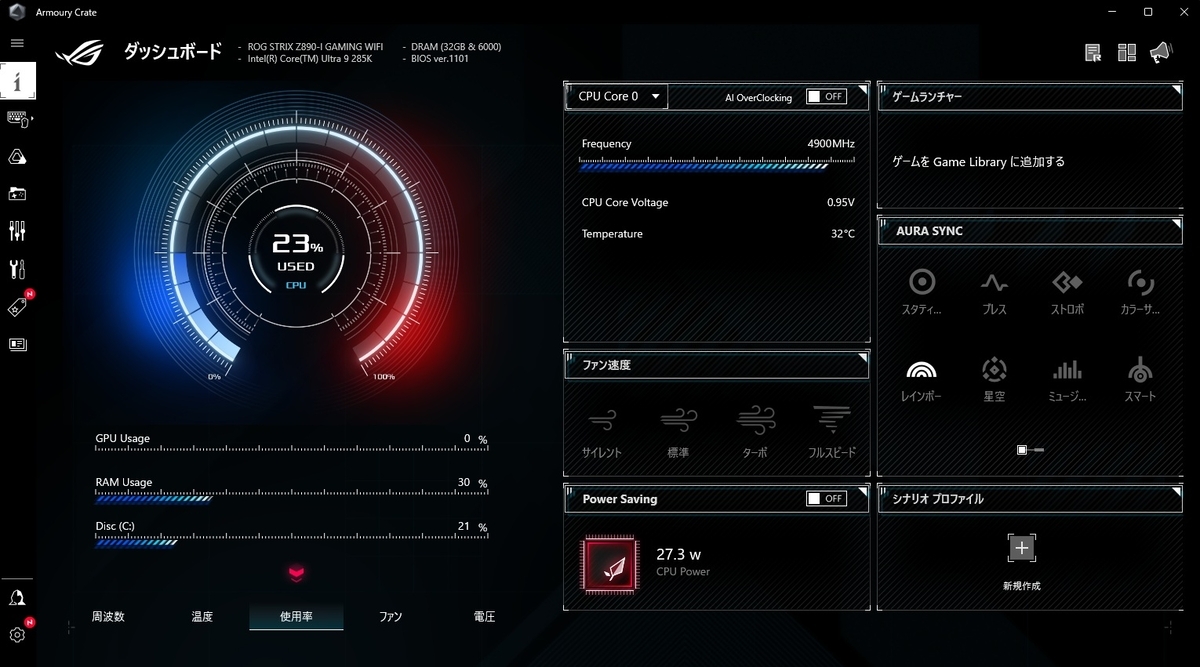Screen dimensions: 1200x667
Task: Toggle the Power Saving switch
Action: click(x=827, y=498)
